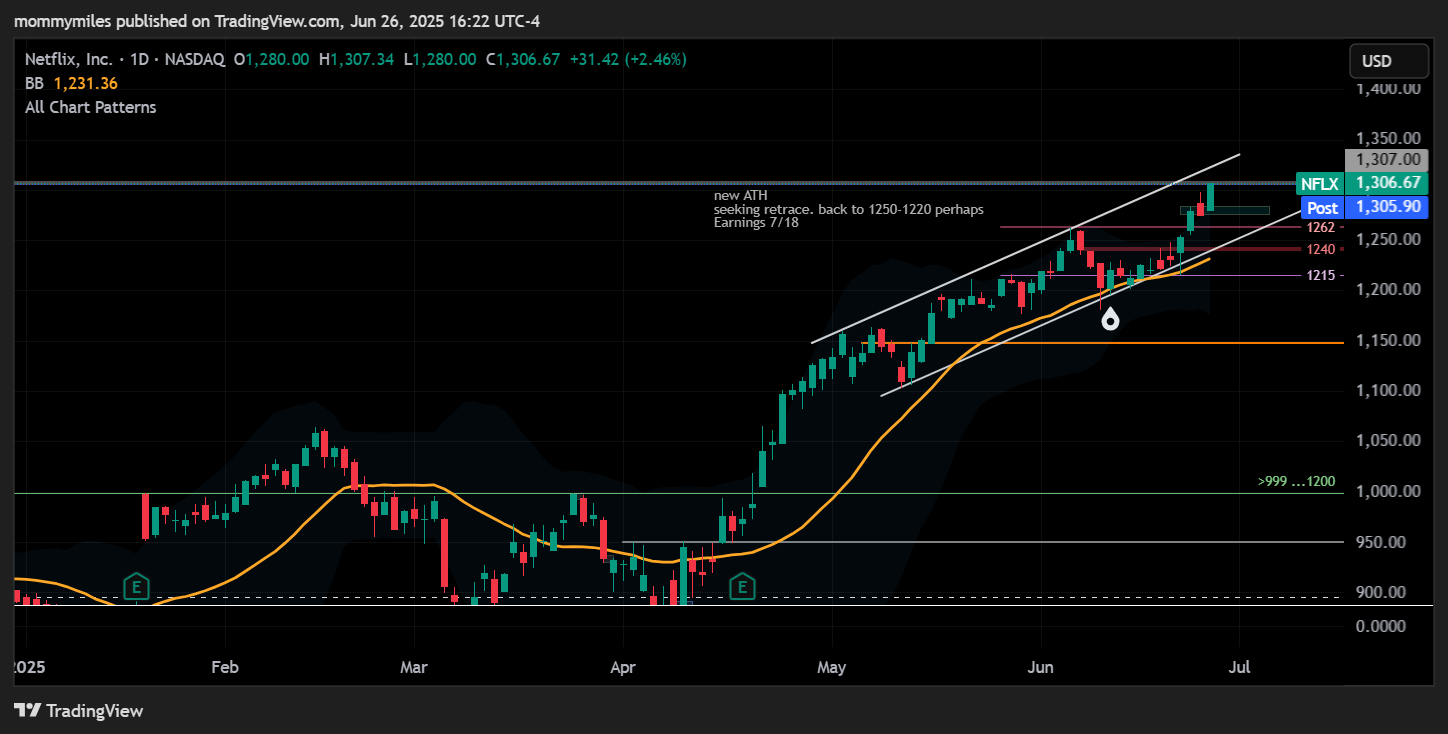Click the C1,306.67 close value
This screenshot has height=734, width=1448.
(x=522, y=59)
